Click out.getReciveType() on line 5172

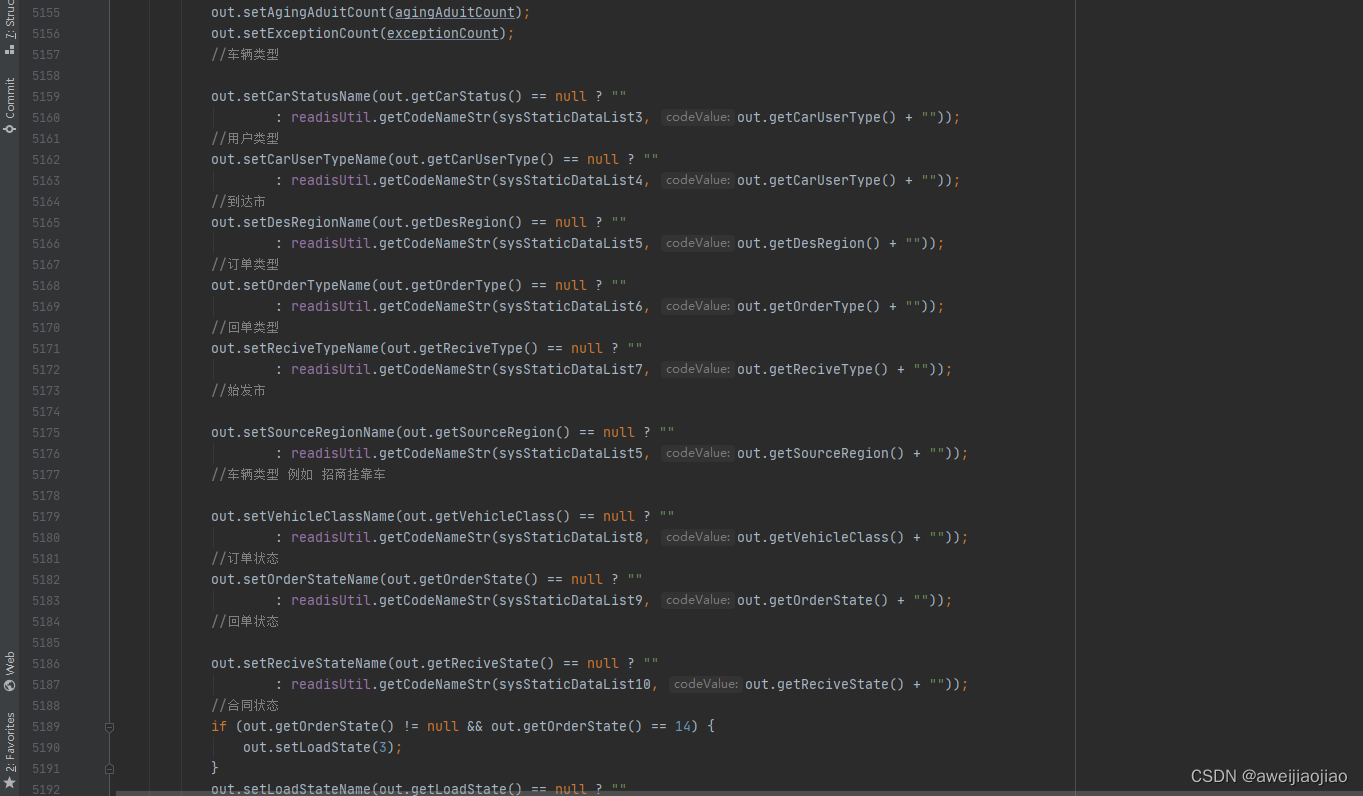813,370
